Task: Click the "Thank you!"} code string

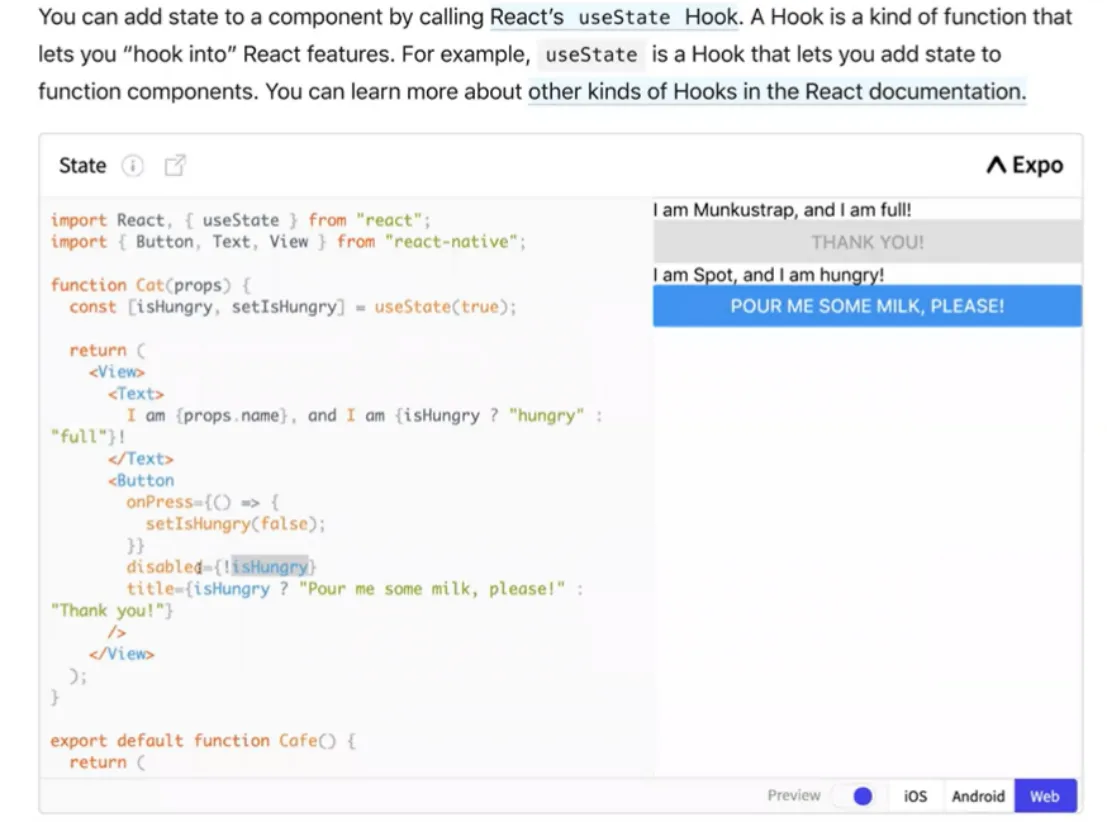Action: coord(112,610)
